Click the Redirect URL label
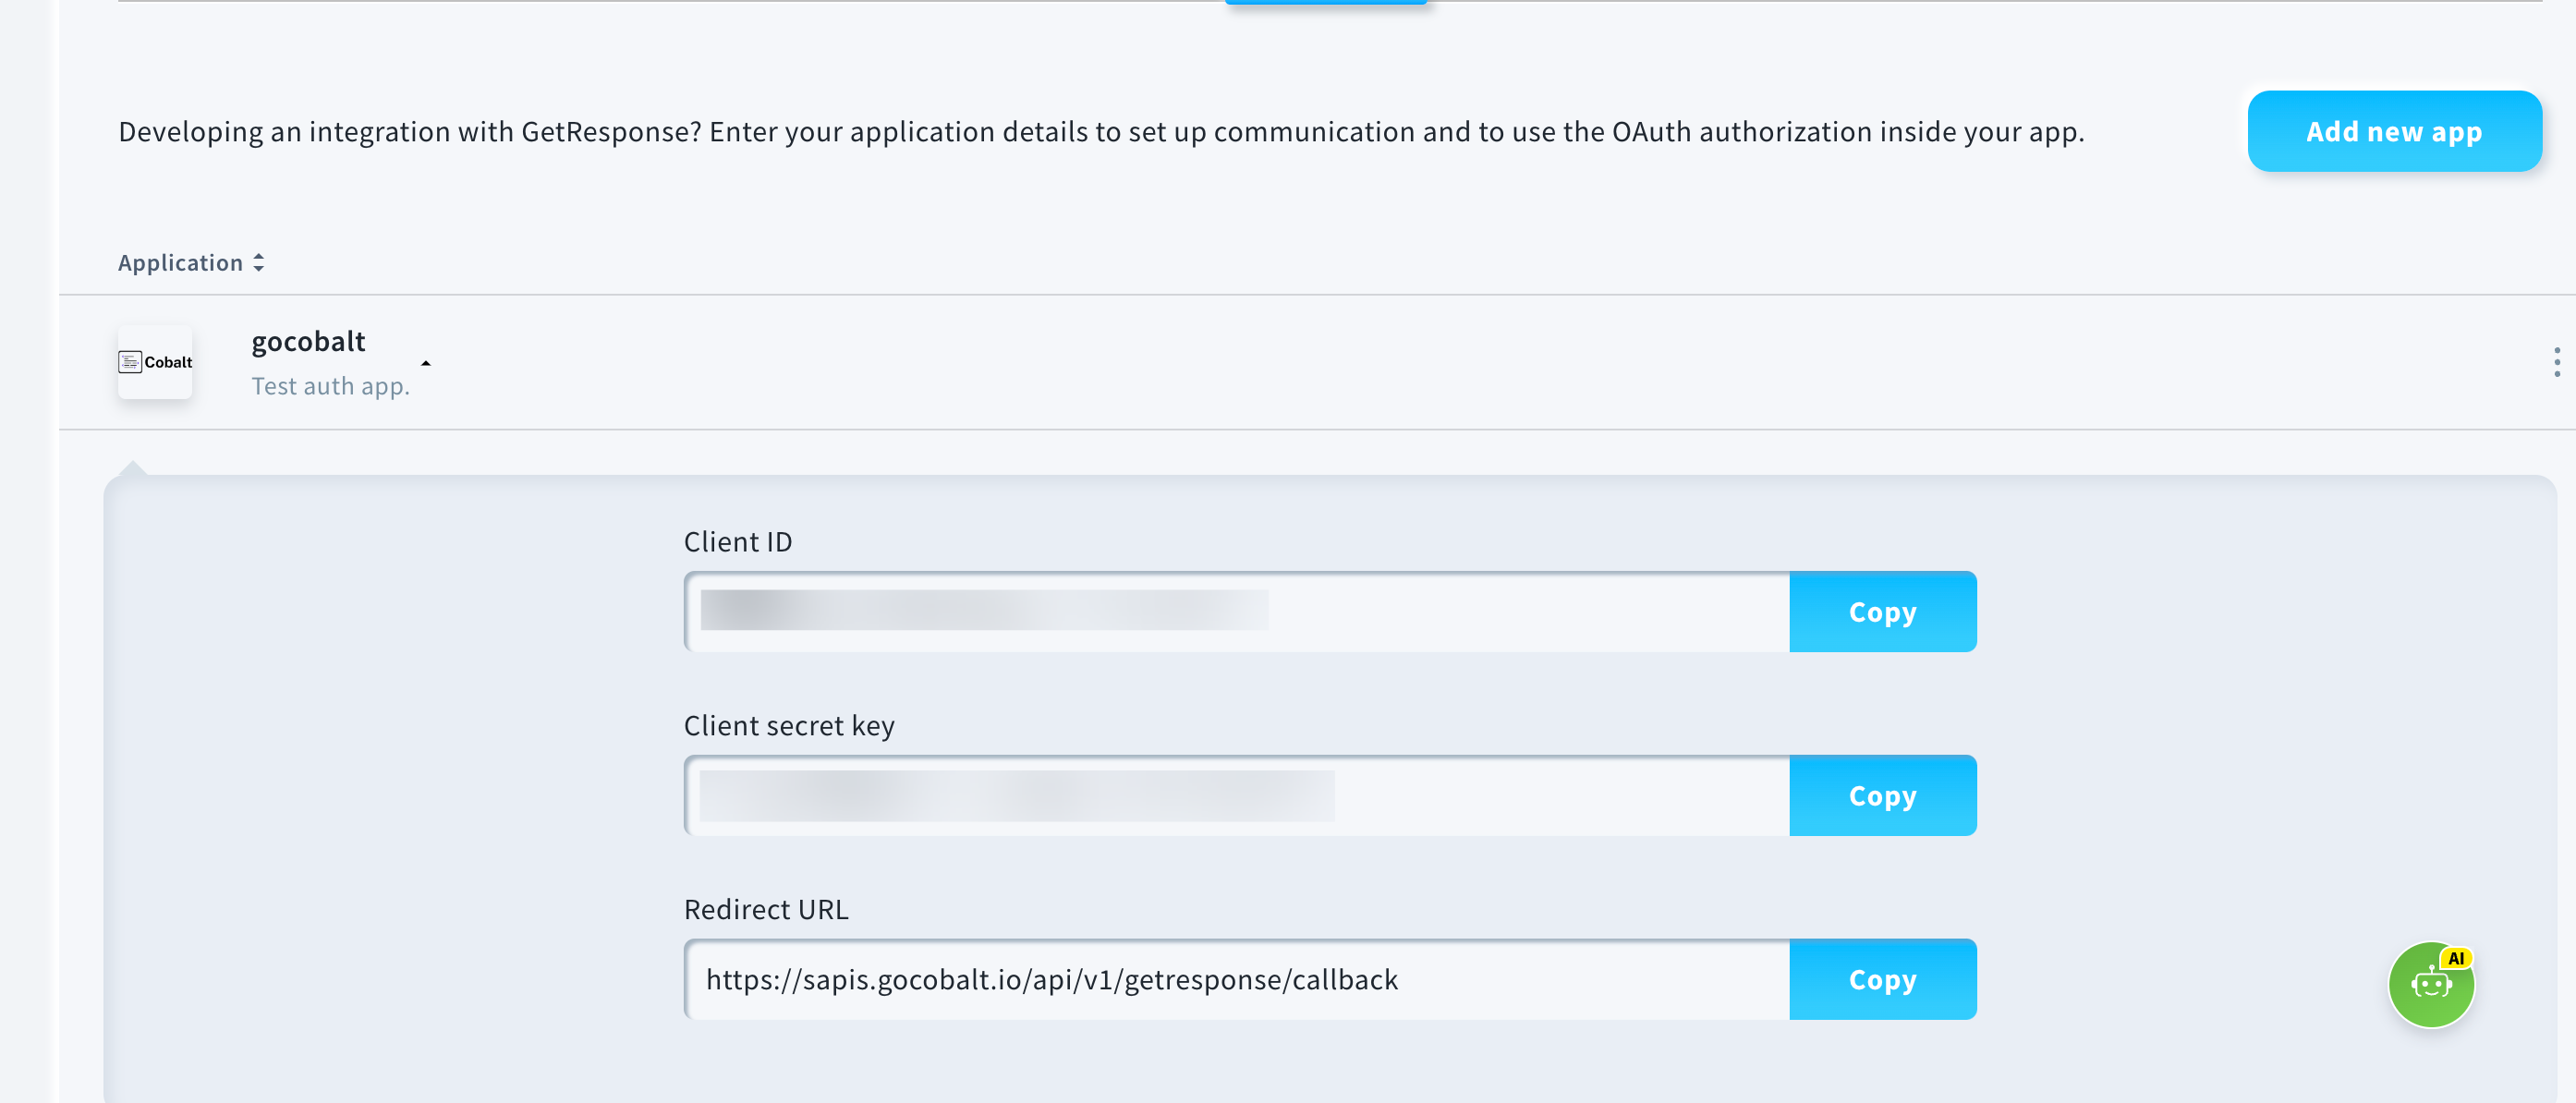The image size is (2576, 1103). pos(765,910)
